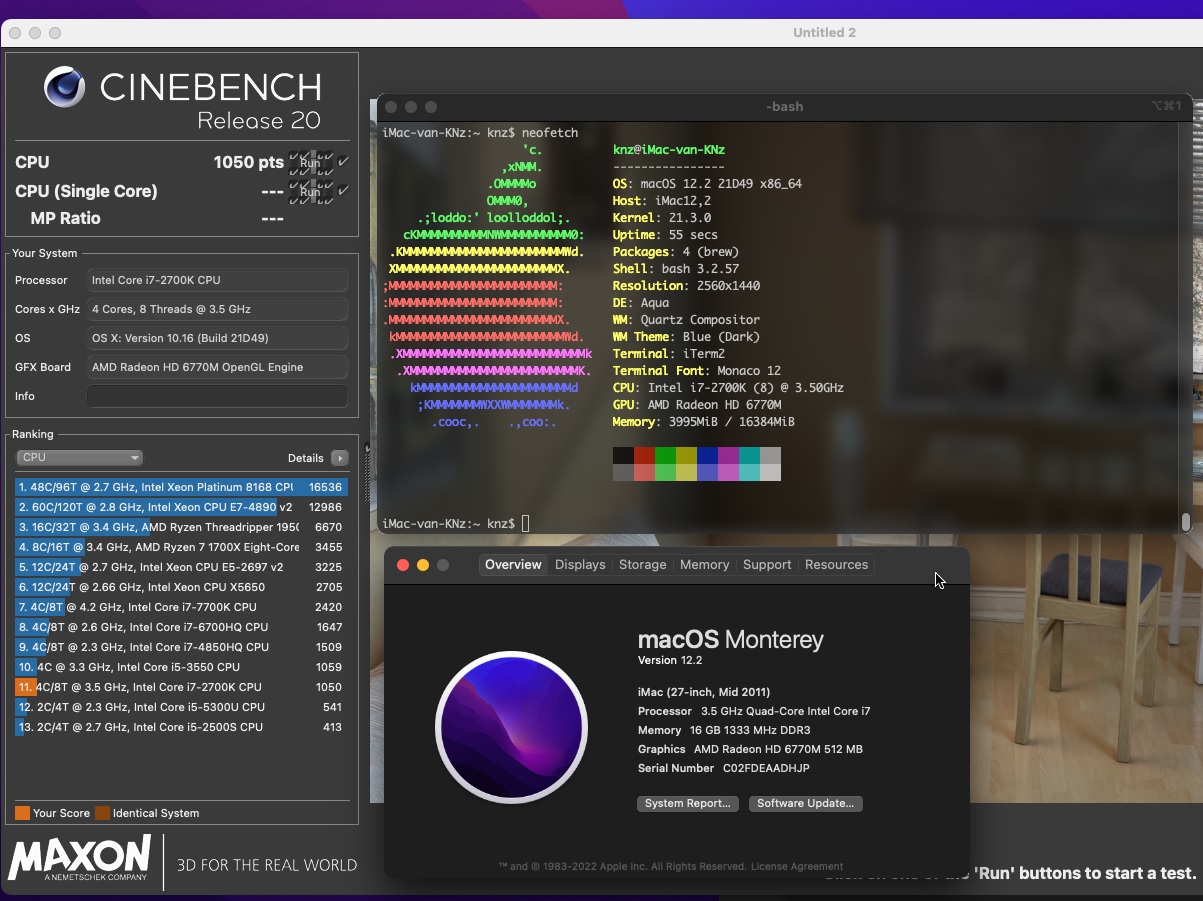Open the License Agreement link
Viewport: 1203px width, 901px height.
point(797,867)
